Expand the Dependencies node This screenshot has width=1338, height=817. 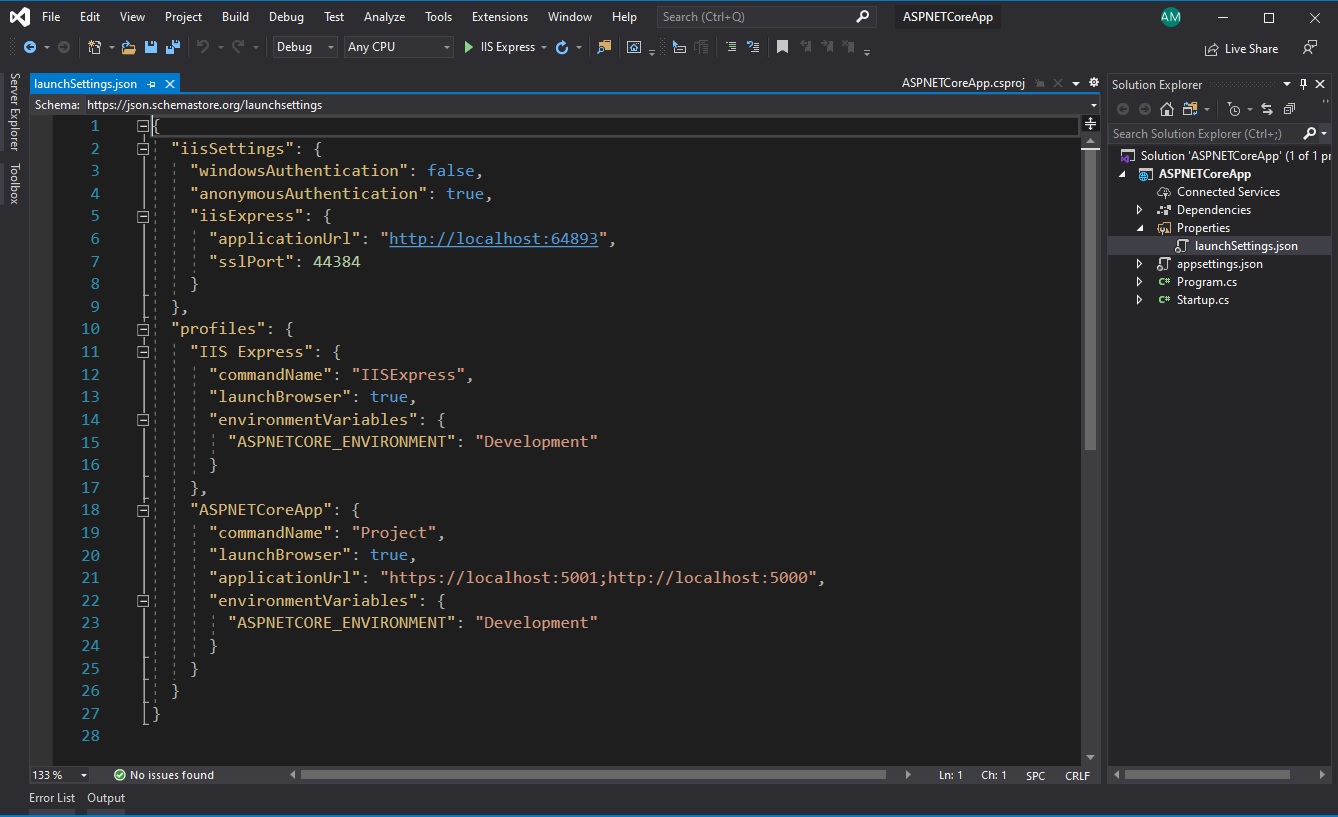tap(1139, 210)
